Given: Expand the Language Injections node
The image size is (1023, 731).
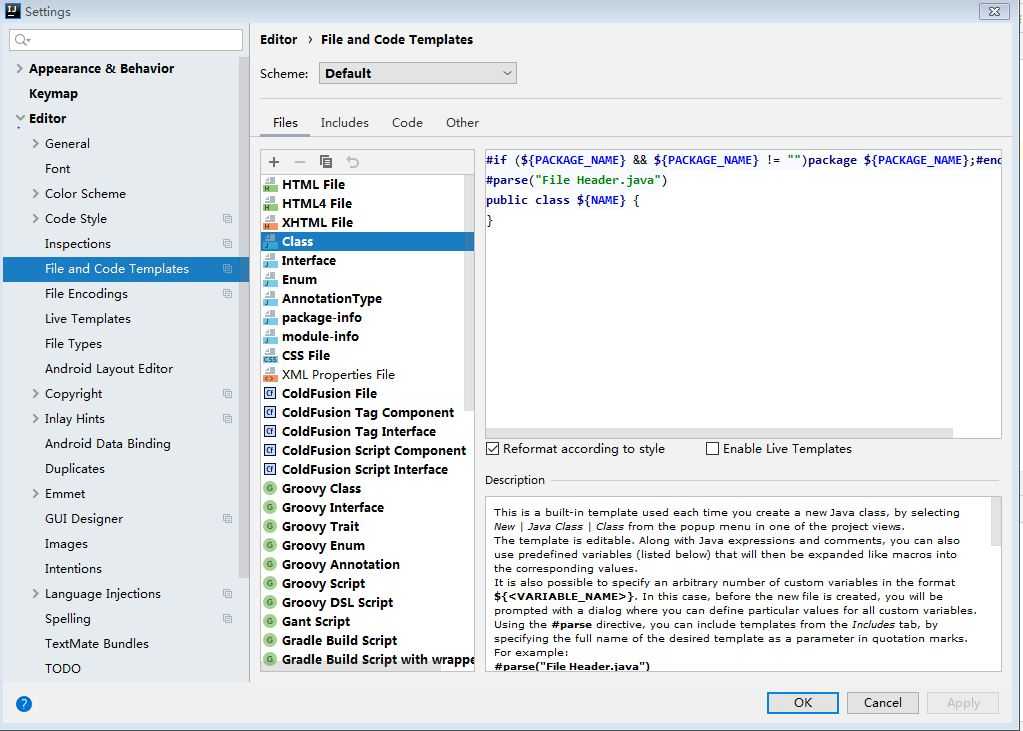Looking at the screenshot, I should pos(35,594).
